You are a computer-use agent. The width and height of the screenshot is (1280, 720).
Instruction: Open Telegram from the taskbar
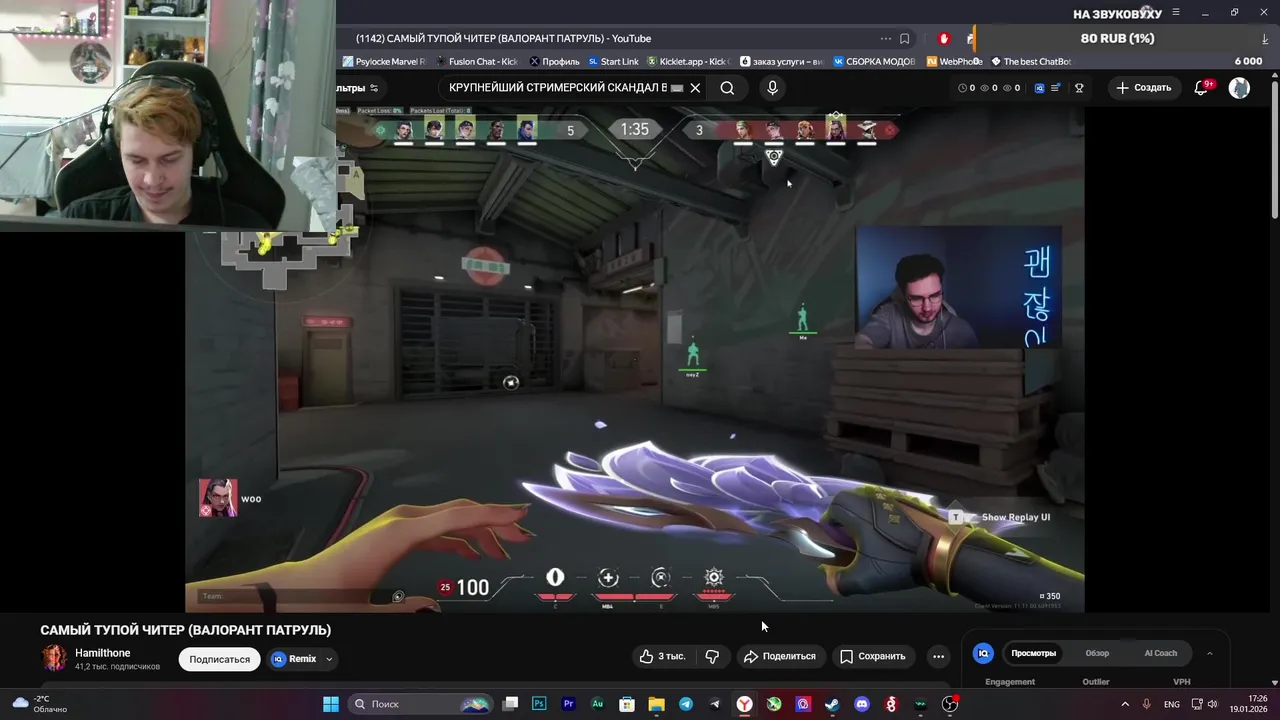click(686, 704)
